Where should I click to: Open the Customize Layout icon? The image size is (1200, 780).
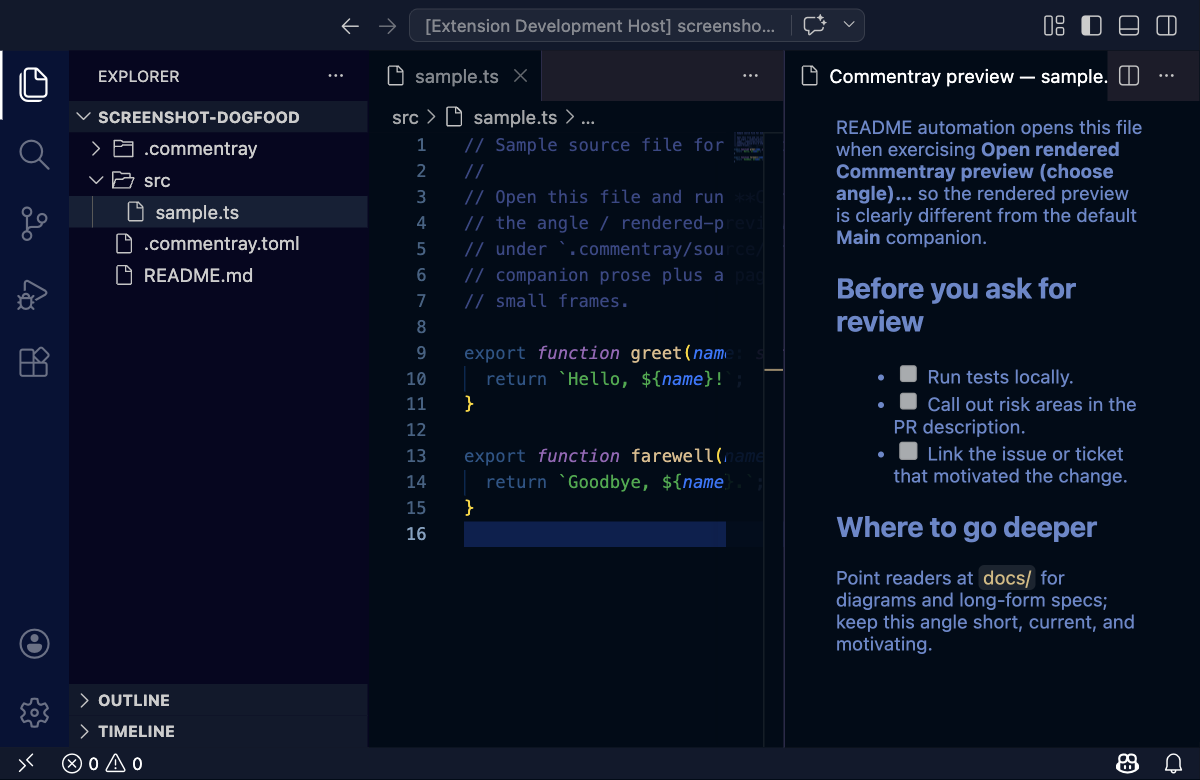[1054, 26]
